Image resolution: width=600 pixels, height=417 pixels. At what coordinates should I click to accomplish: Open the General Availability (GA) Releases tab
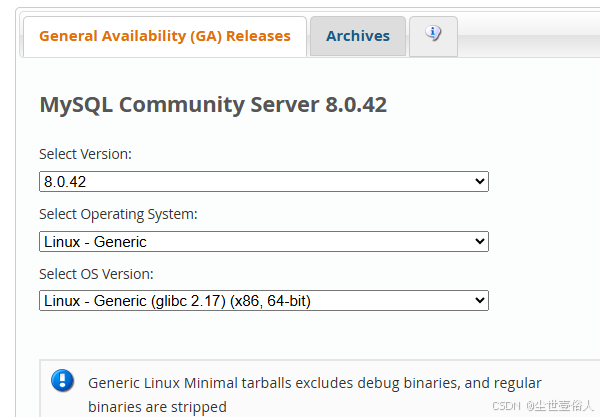coord(165,36)
